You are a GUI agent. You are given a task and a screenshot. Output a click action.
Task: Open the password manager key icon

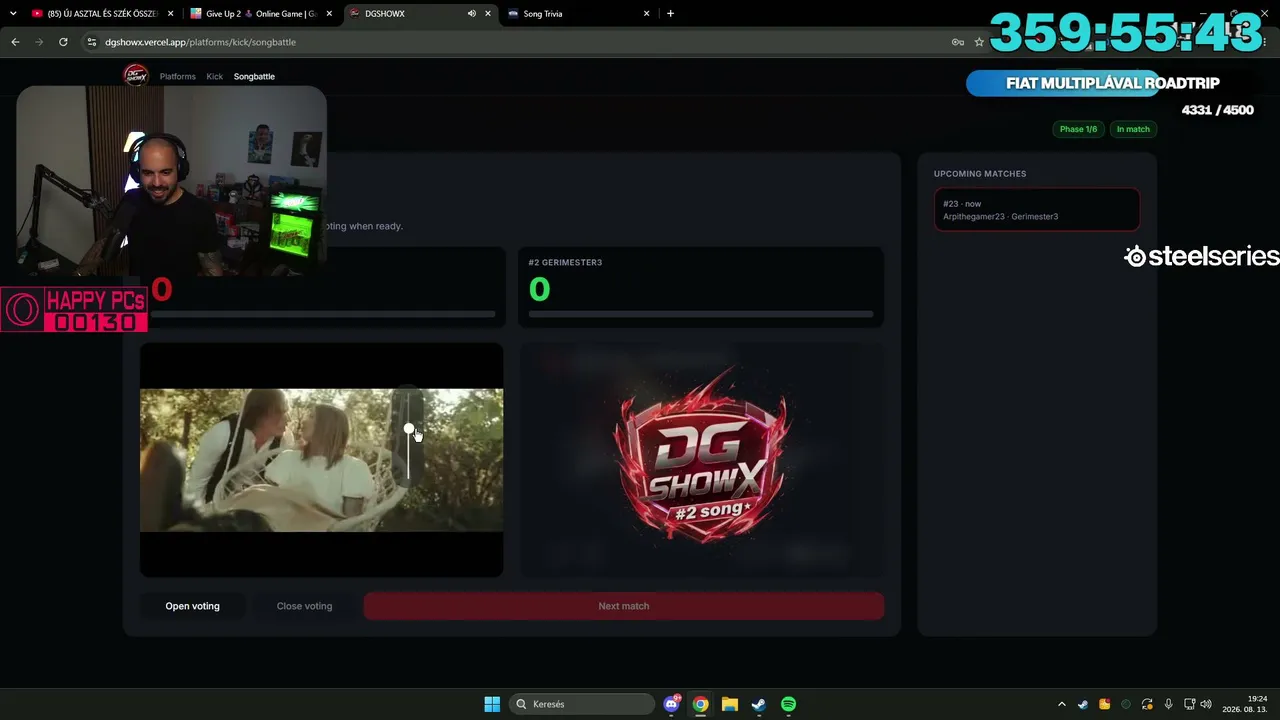coord(957,42)
